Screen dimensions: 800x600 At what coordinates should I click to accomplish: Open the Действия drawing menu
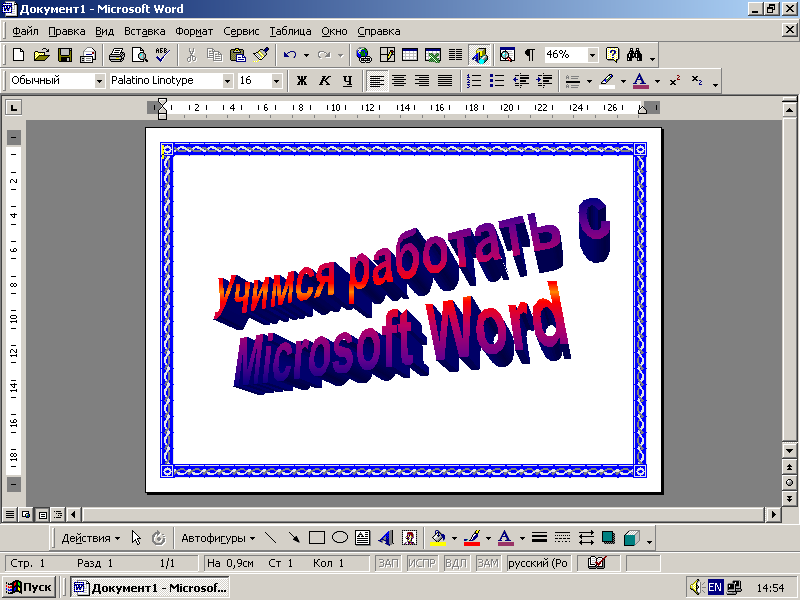point(91,538)
